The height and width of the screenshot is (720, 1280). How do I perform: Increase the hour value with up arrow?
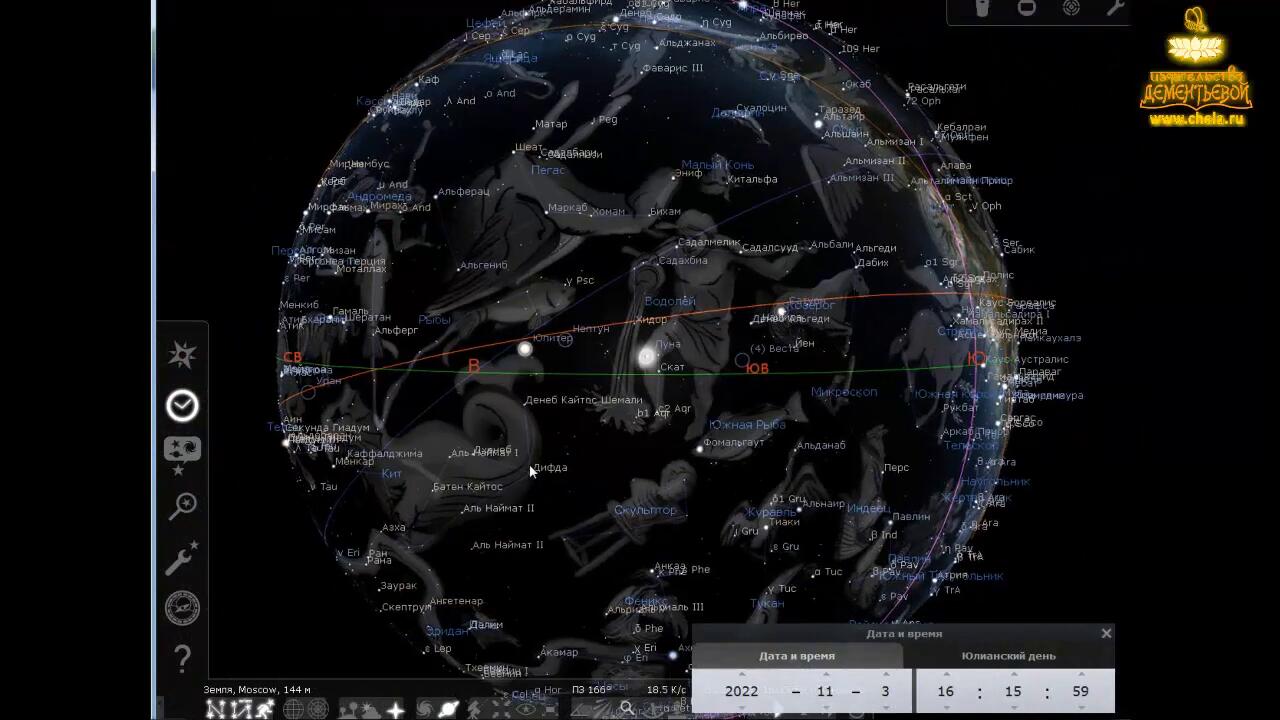click(x=945, y=675)
